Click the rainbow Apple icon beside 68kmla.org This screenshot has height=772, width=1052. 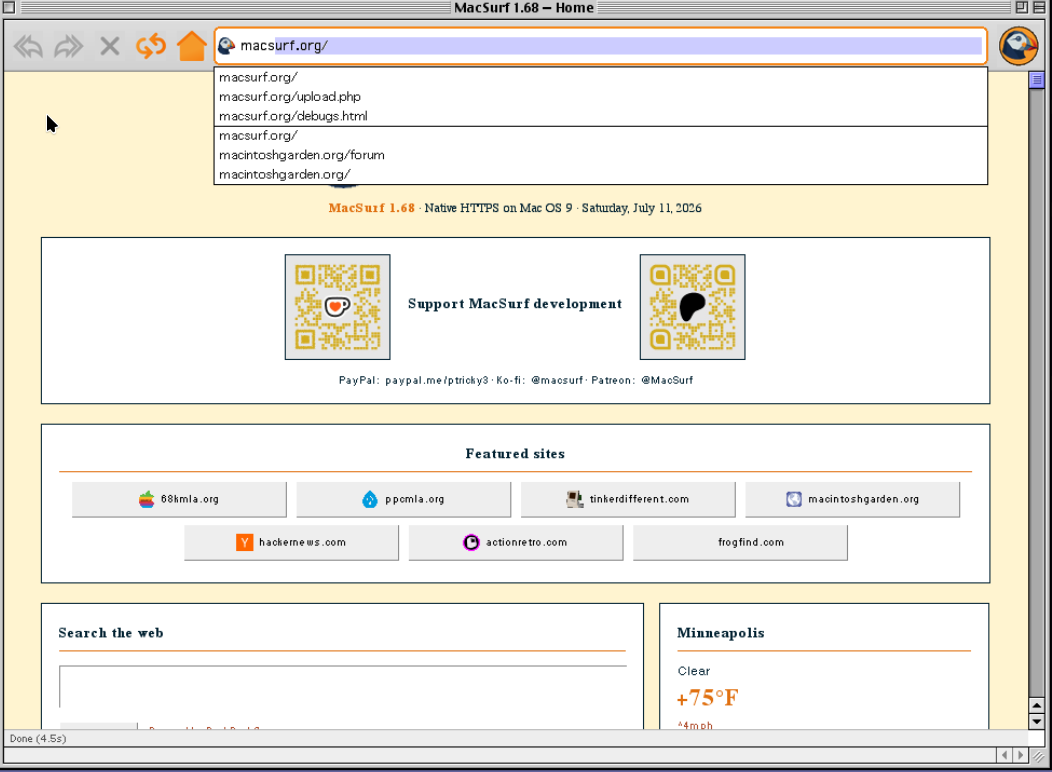click(x=146, y=499)
